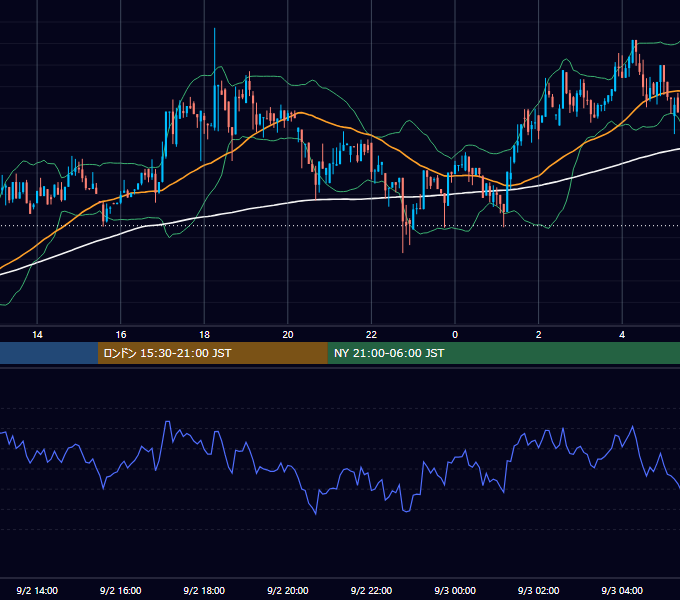
Task: Click the NY 21:00-06:00 JST session bar
Action: [503, 353]
